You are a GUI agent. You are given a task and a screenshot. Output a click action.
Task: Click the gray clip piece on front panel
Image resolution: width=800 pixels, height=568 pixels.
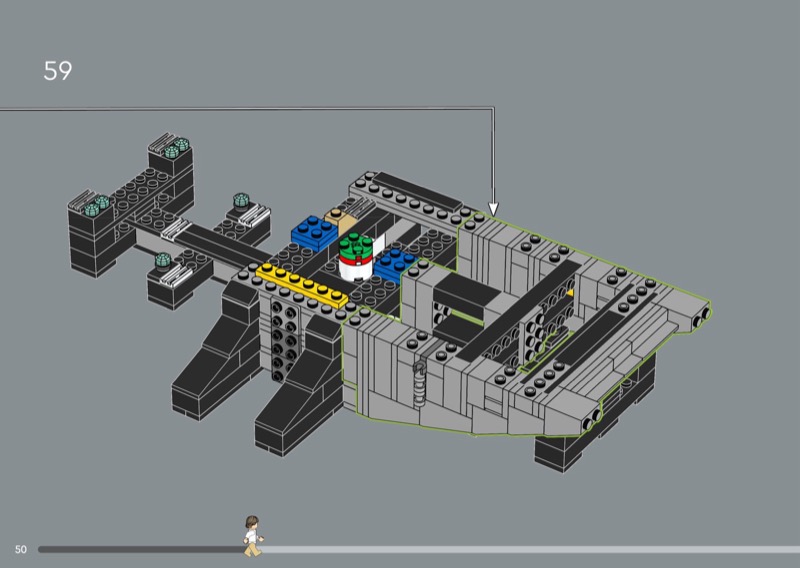point(421,378)
